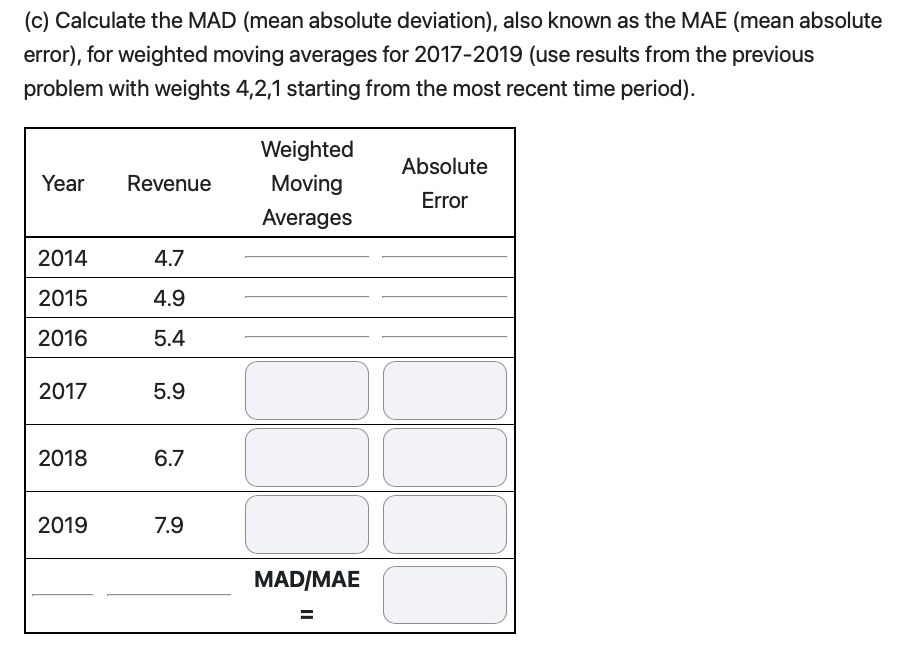The image size is (921, 662).
Task: Select the Revenue column header
Action: pos(168,183)
